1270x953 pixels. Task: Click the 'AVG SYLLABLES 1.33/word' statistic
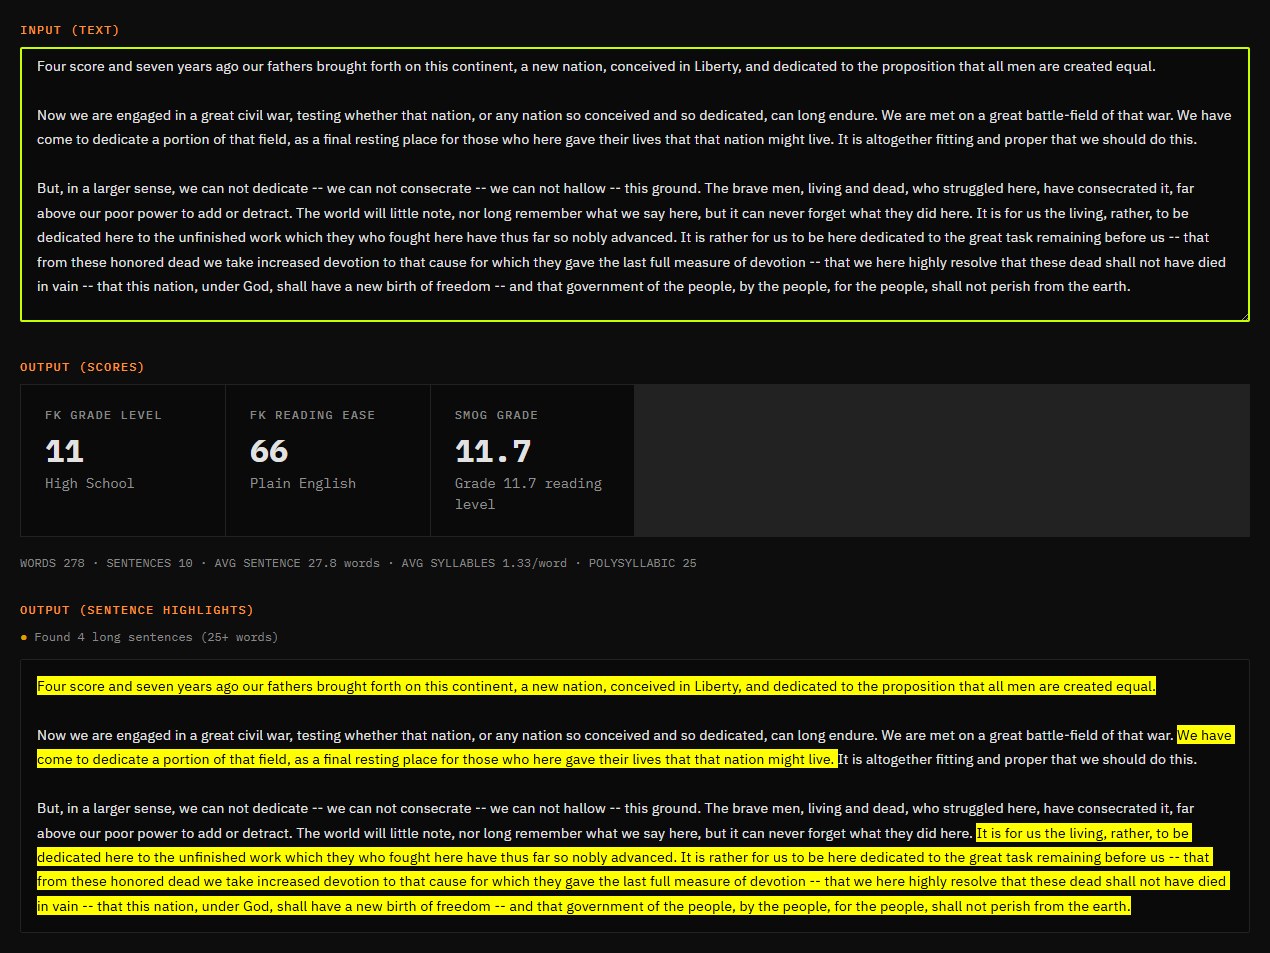[x=484, y=563]
